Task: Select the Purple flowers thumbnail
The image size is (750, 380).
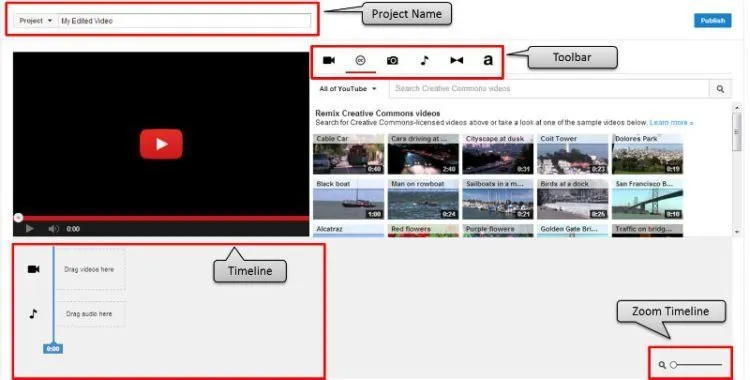Action: [498, 230]
